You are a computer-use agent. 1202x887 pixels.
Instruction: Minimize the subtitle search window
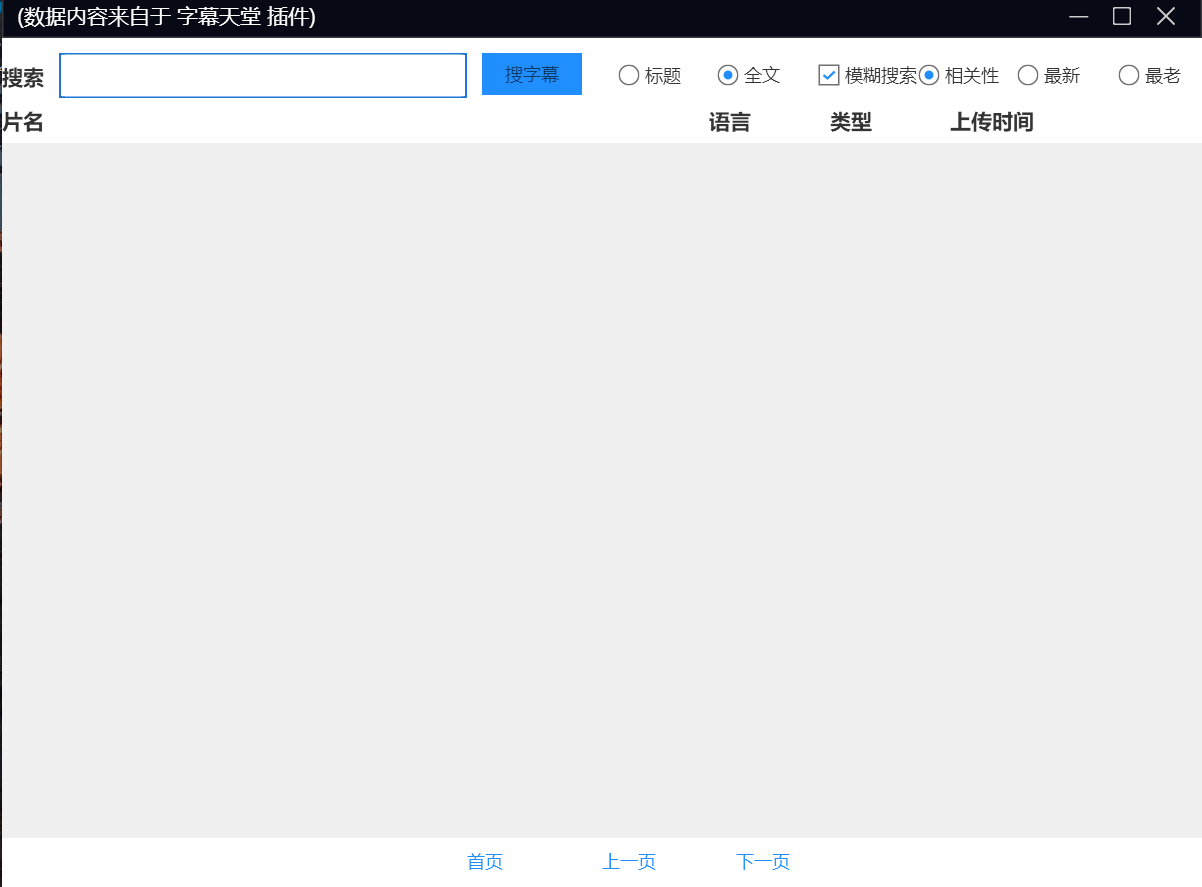[1077, 16]
